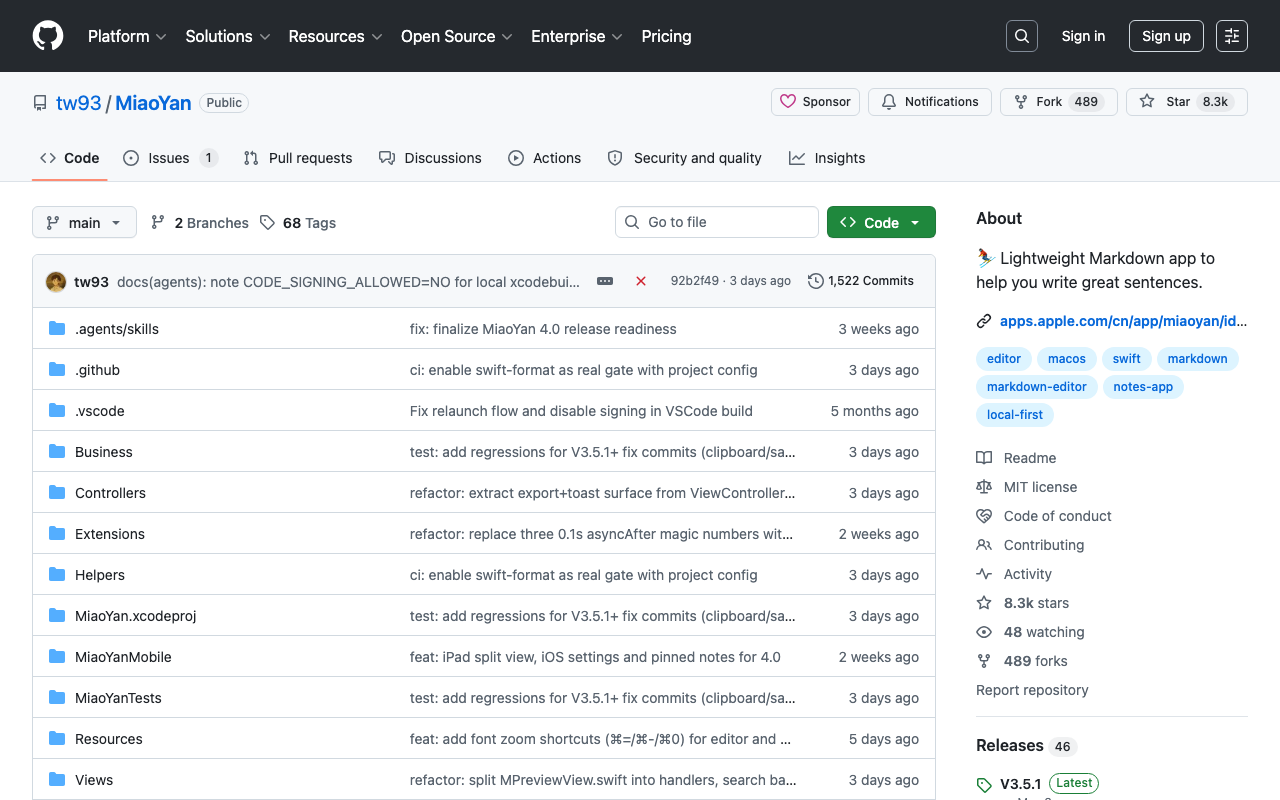The image size is (1280, 800).
Task: Click the .github folder icon
Action: pyautogui.click(x=57, y=370)
